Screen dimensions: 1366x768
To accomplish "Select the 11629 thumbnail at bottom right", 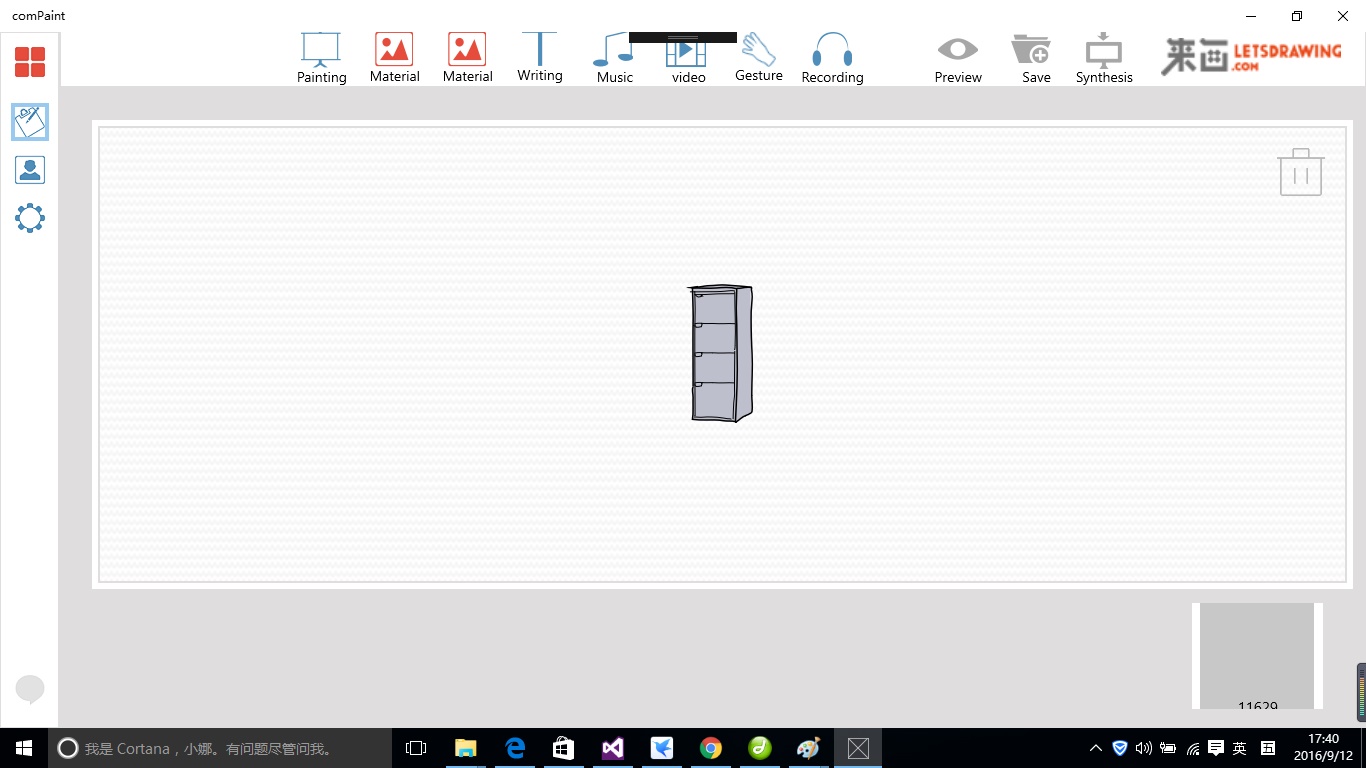I will 1257,655.
